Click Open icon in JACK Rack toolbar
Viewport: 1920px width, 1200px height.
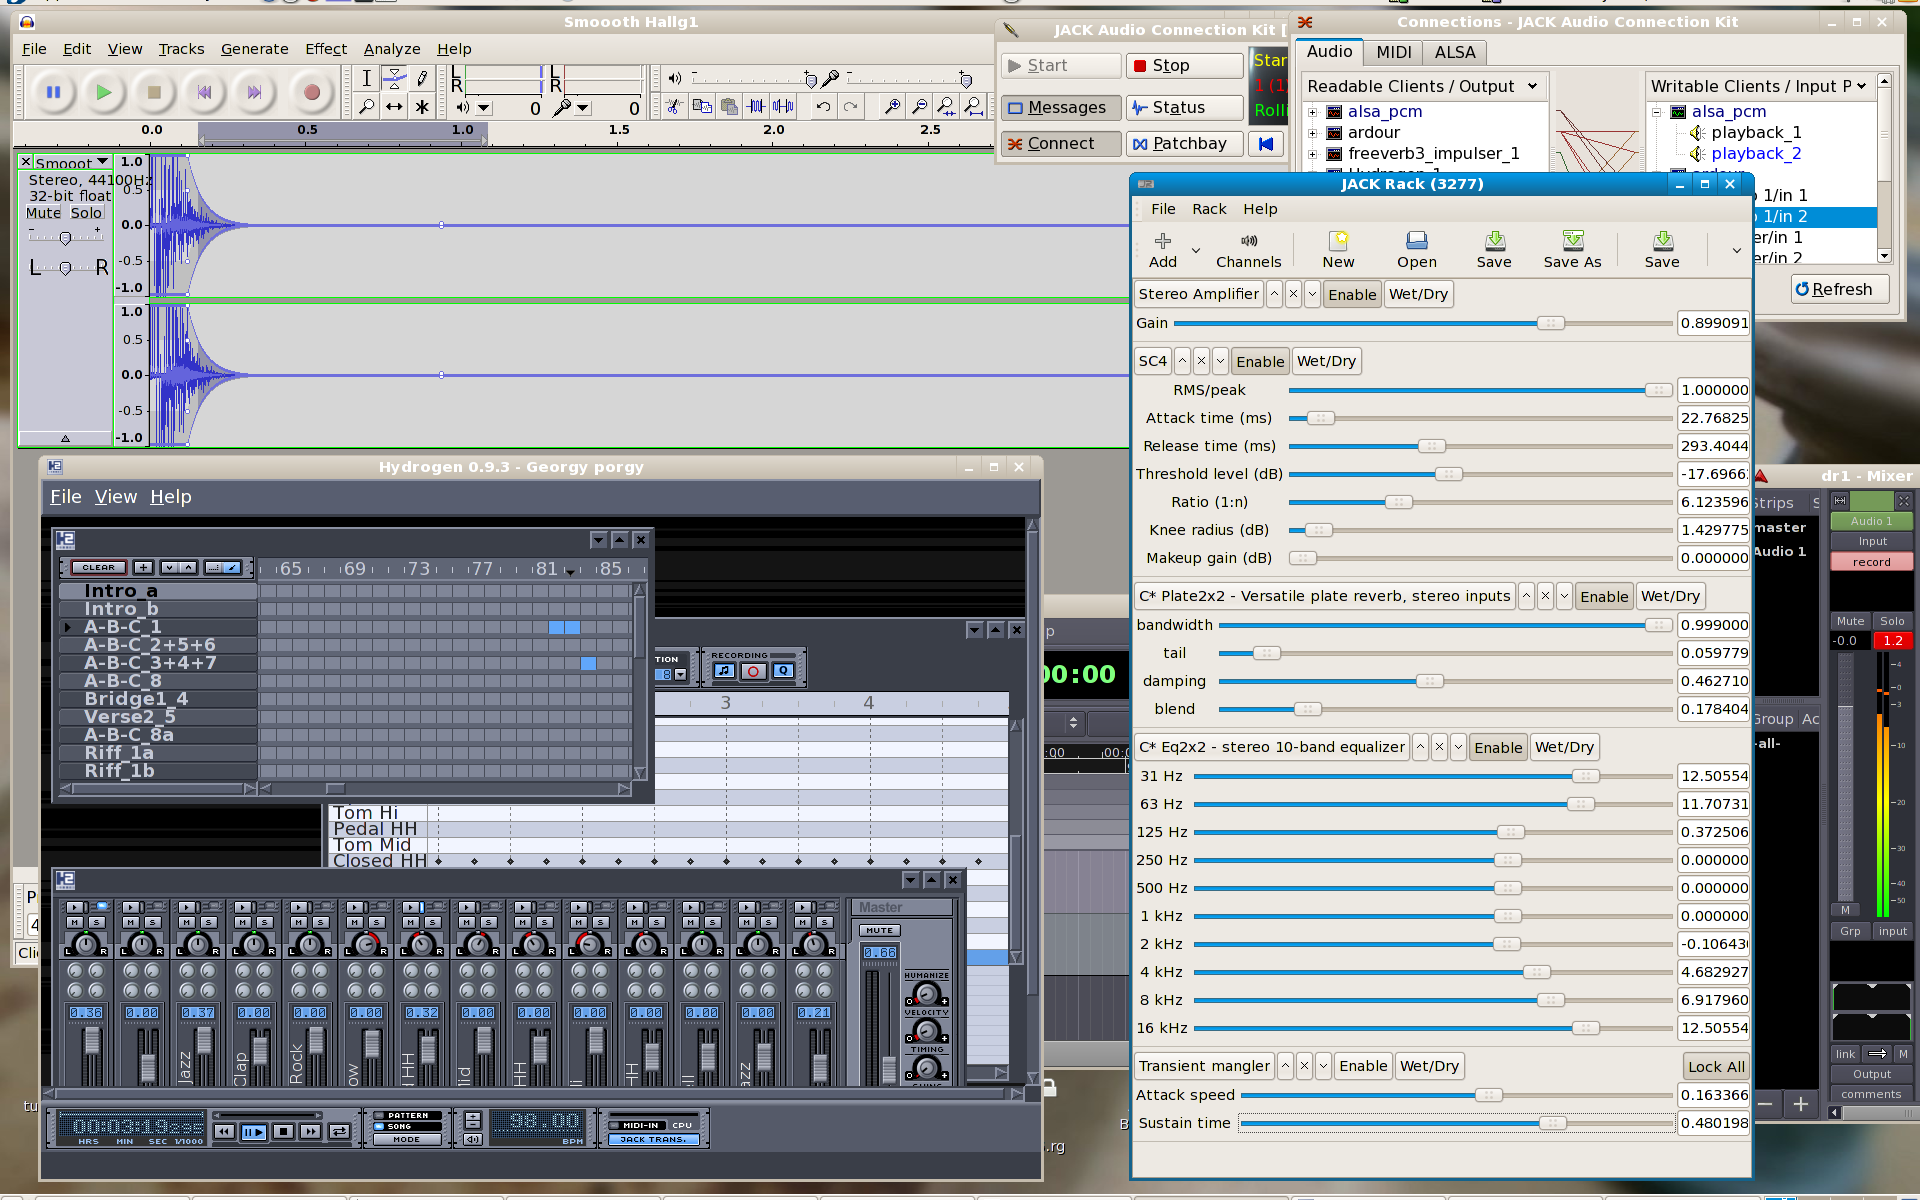pos(1416,250)
